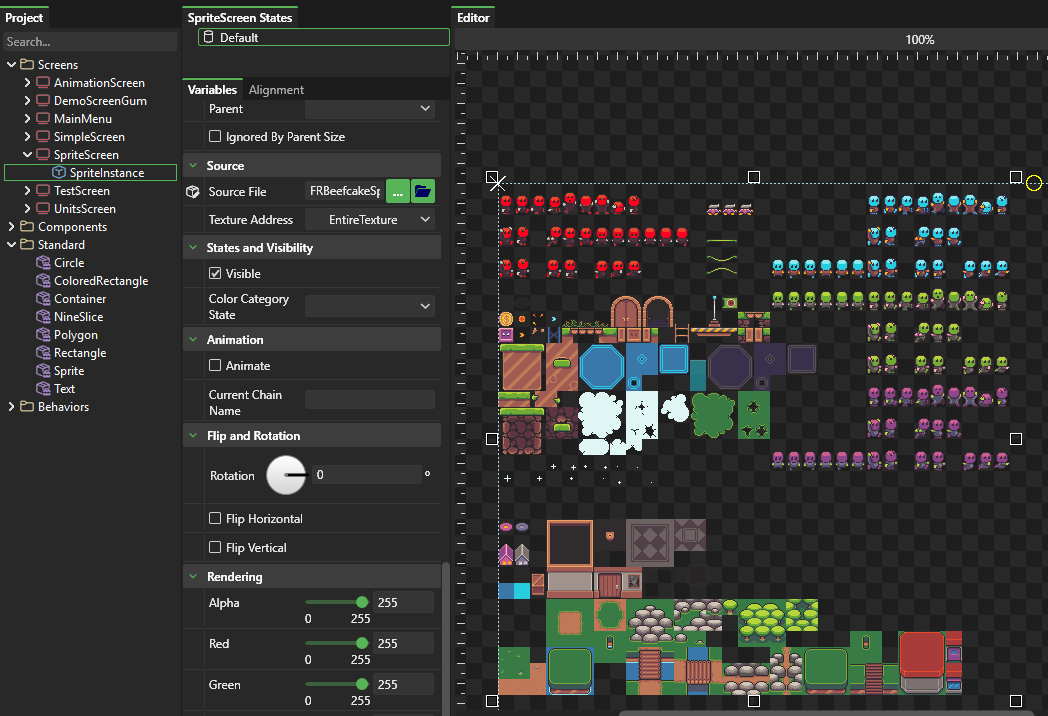This screenshot has height=716, width=1048.
Task: Switch to the Alignment tab
Action: (x=276, y=90)
